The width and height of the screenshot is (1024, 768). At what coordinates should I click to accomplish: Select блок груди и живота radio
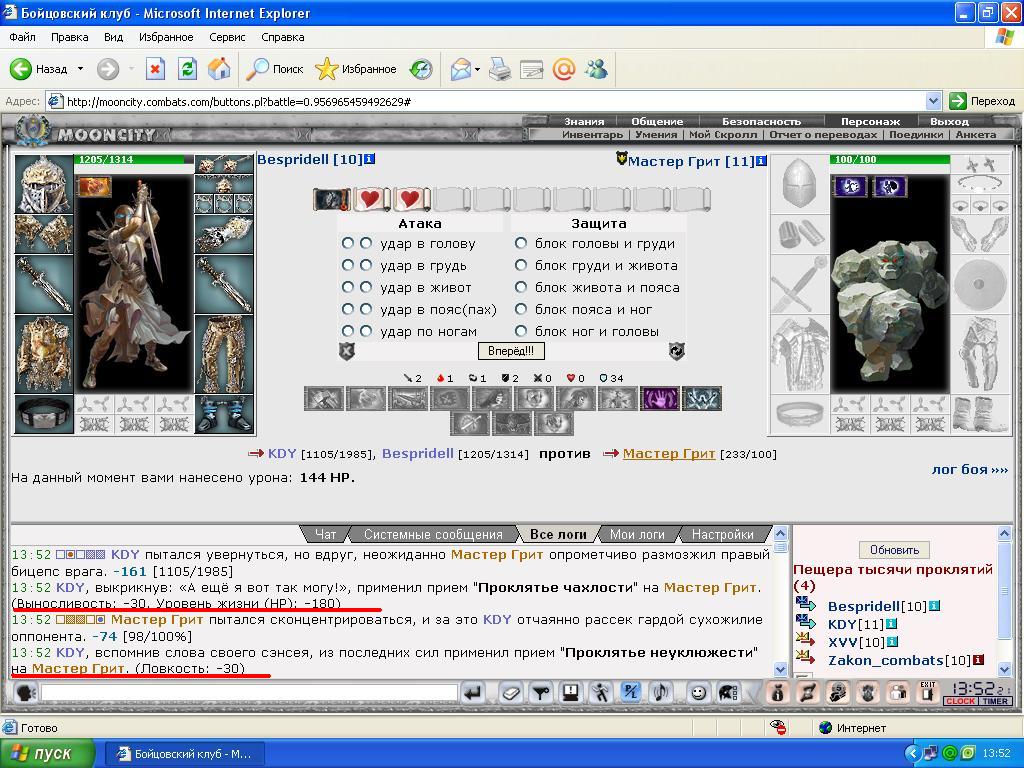point(520,265)
